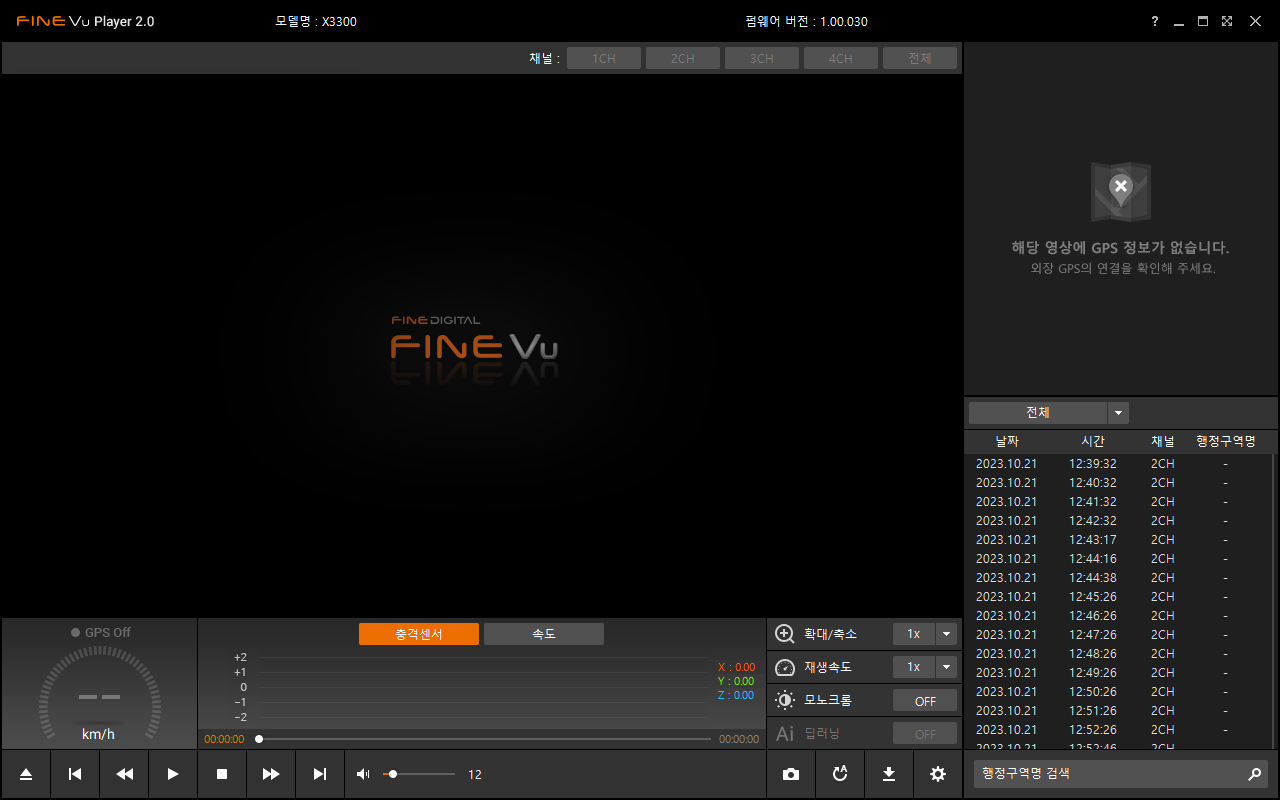The width and height of the screenshot is (1280, 800).
Task: Select recording at 12:43:17
Action: point(1118,540)
